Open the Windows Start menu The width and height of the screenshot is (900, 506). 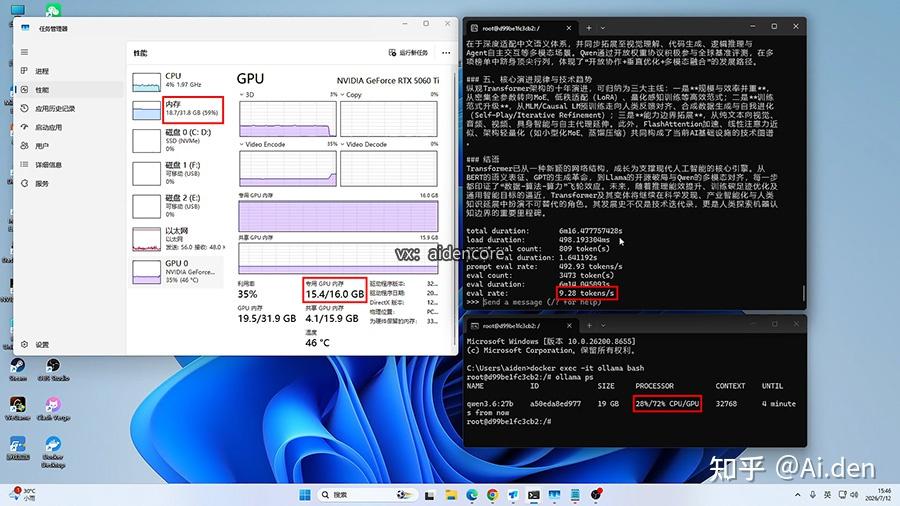305,495
